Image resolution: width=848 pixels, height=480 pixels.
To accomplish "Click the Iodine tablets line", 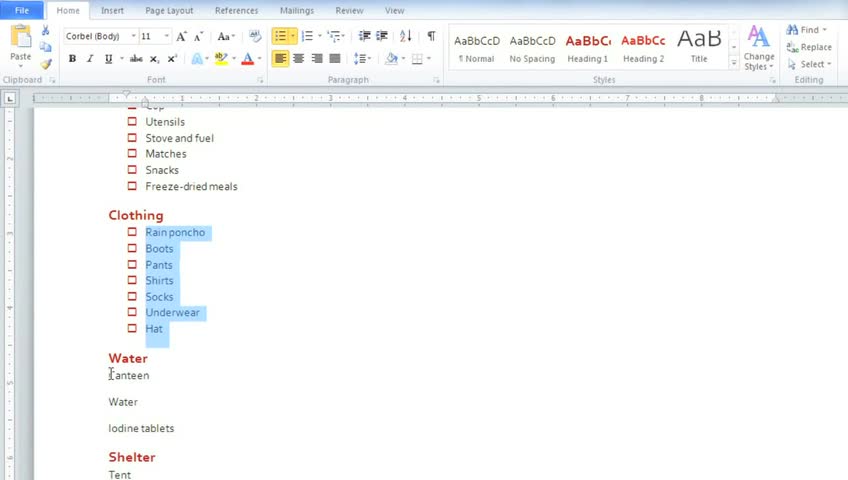I will (x=141, y=428).
